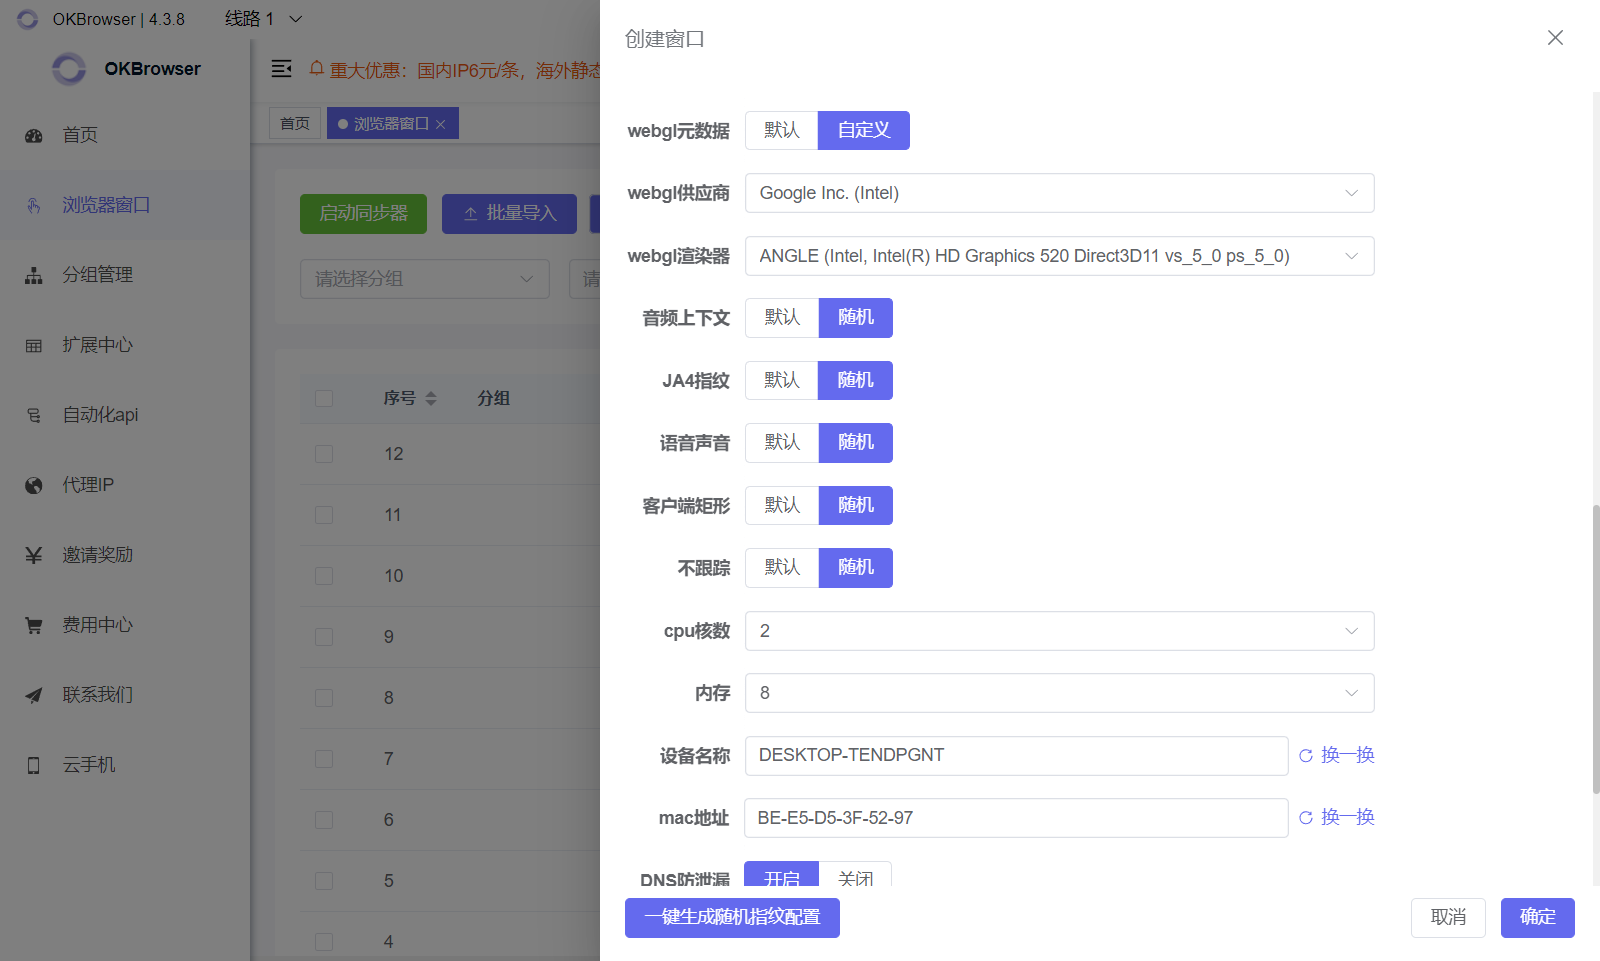This screenshot has height=961, width=1600.
Task: Click the 自动化api sidebar icon
Action: (x=33, y=415)
